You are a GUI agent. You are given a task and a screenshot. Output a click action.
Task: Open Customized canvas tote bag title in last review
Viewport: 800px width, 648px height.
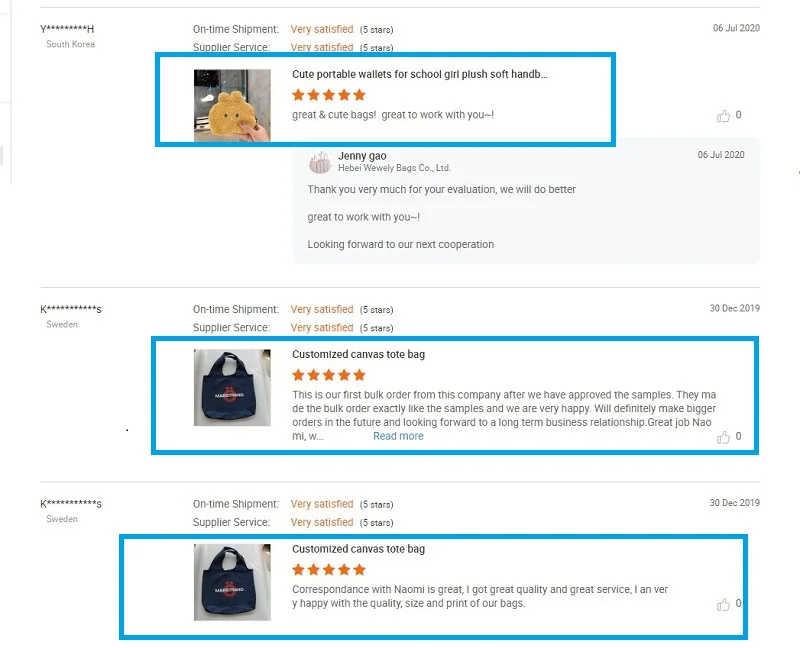(x=358, y=549)
